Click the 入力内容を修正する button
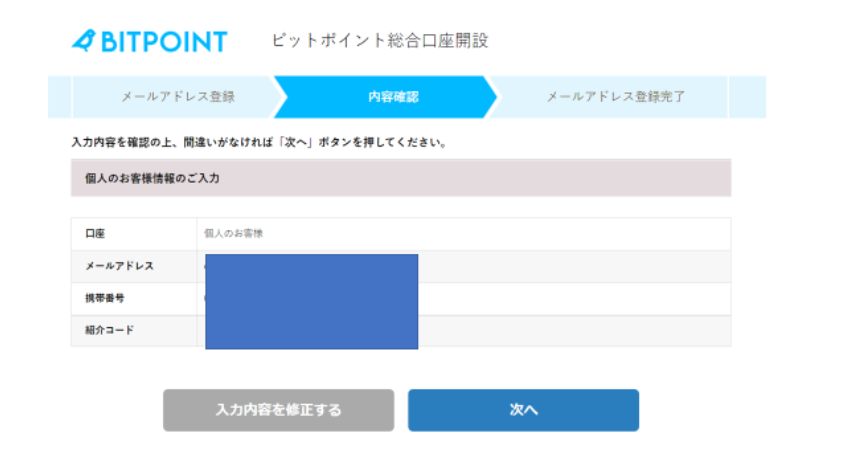This screenshot has width=853, height=468. (279, 410)
